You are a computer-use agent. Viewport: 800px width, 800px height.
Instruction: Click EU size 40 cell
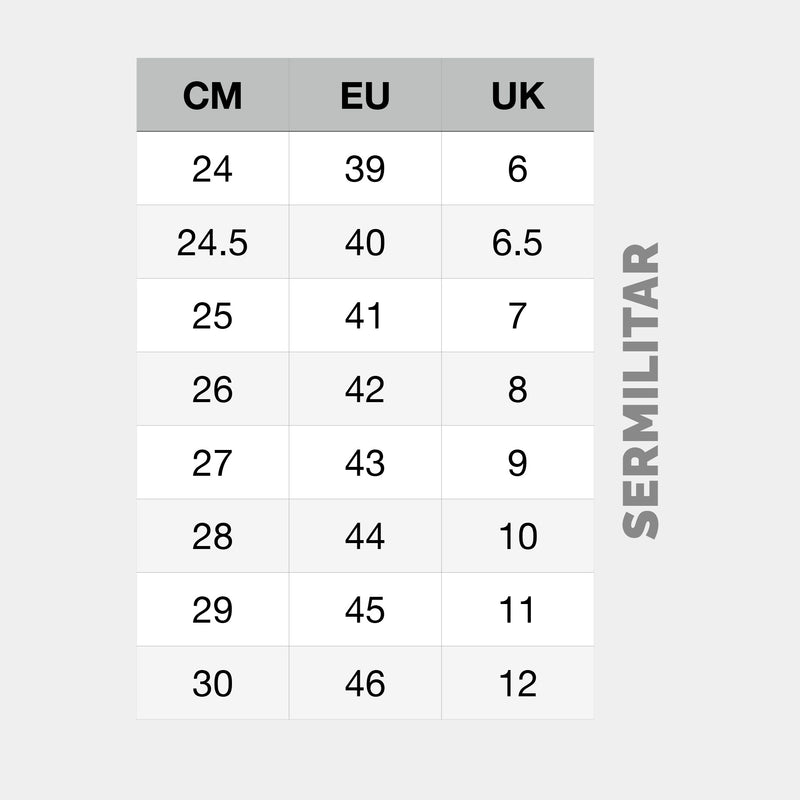click(364, 243)
